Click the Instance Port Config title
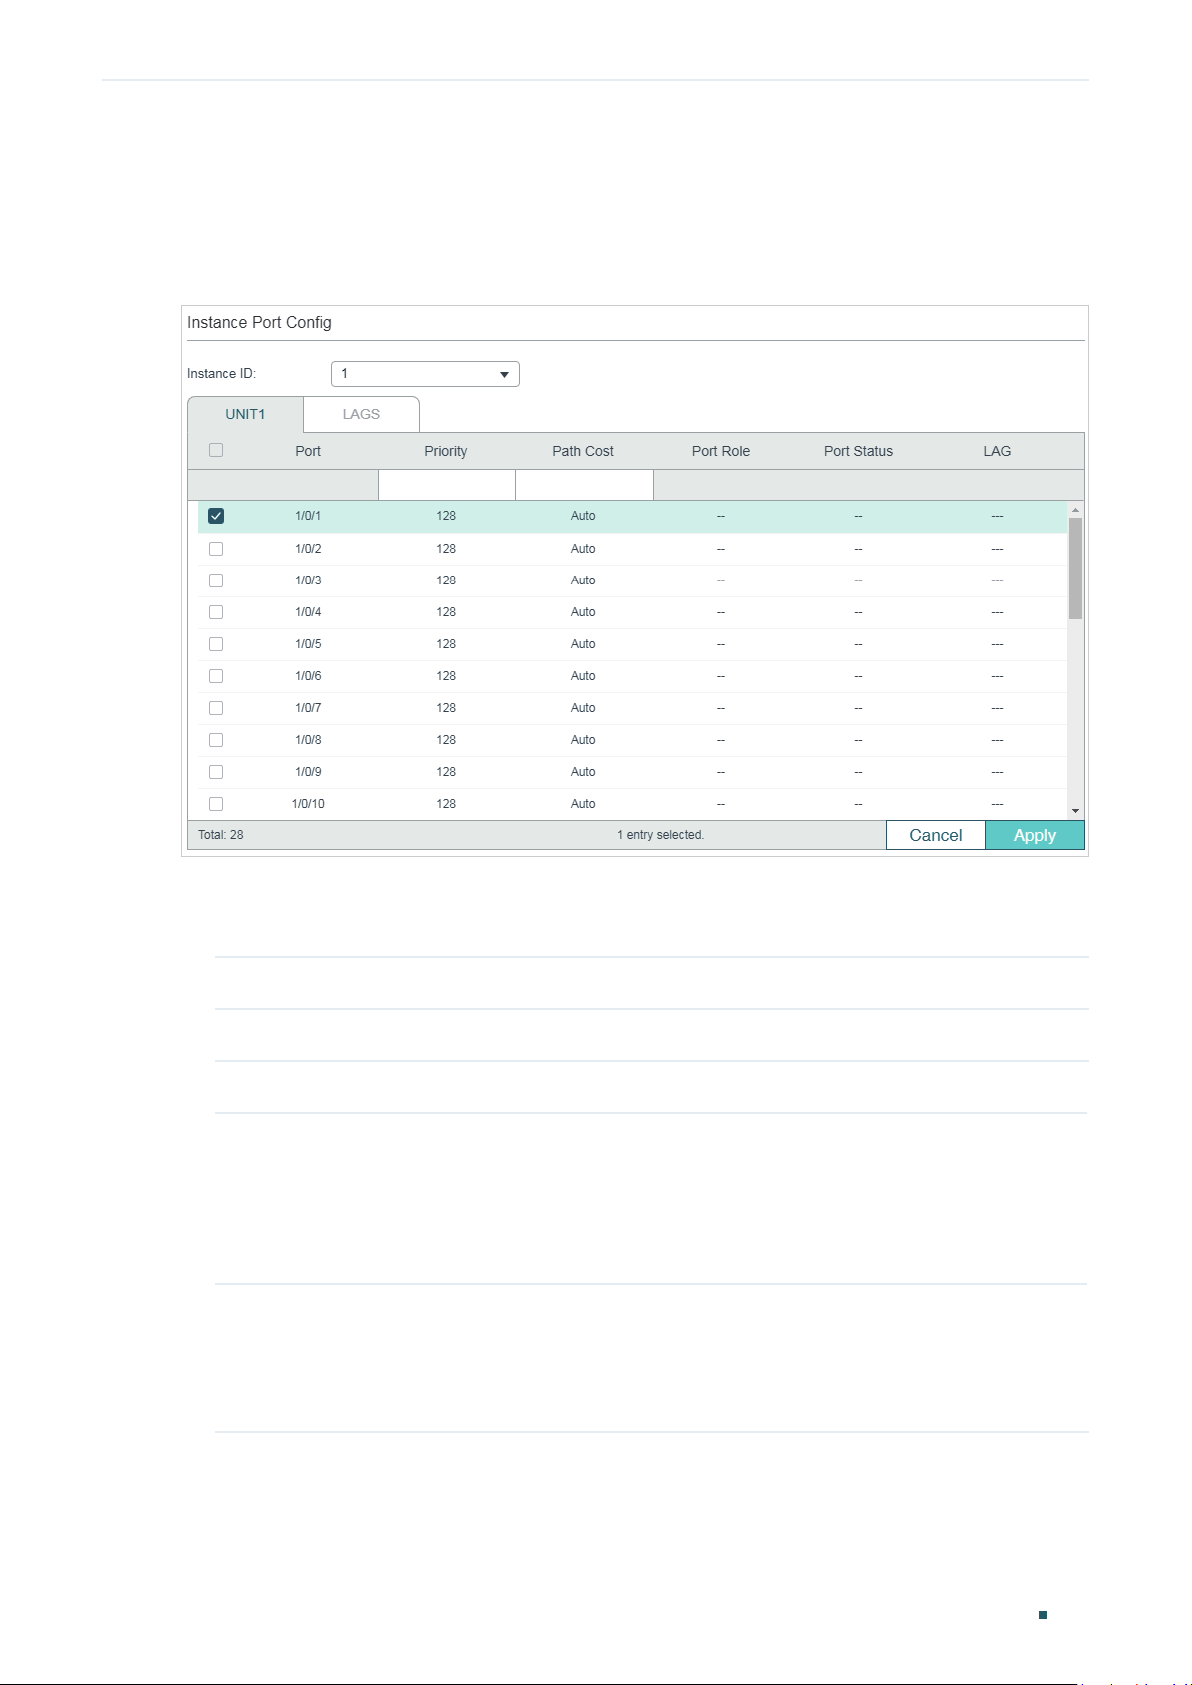 (x=259, y=323)
